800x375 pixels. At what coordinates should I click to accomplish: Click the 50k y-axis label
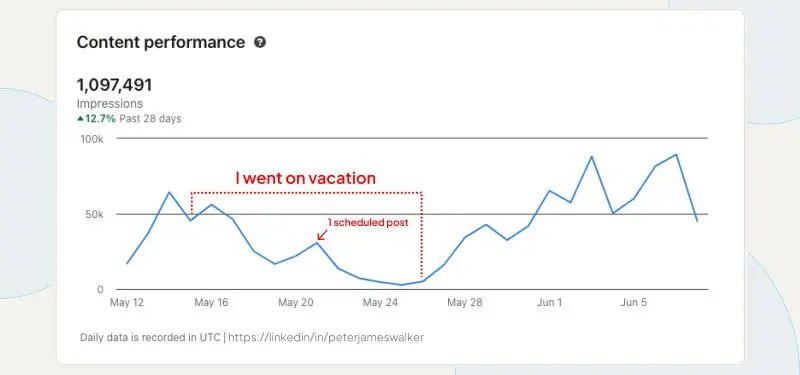[x=94, y=214]
